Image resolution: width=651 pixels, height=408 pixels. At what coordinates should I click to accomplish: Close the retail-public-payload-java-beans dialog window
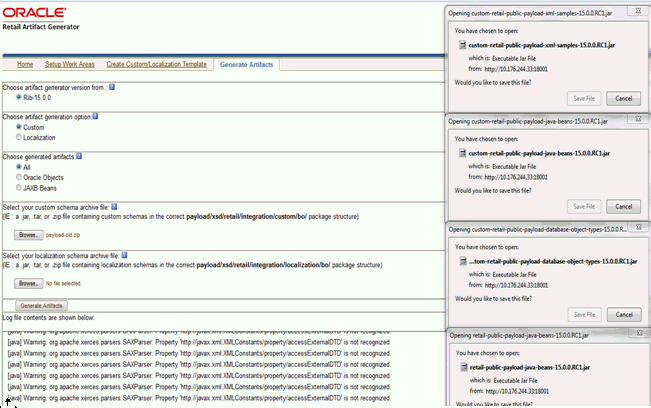coord(639,333)
